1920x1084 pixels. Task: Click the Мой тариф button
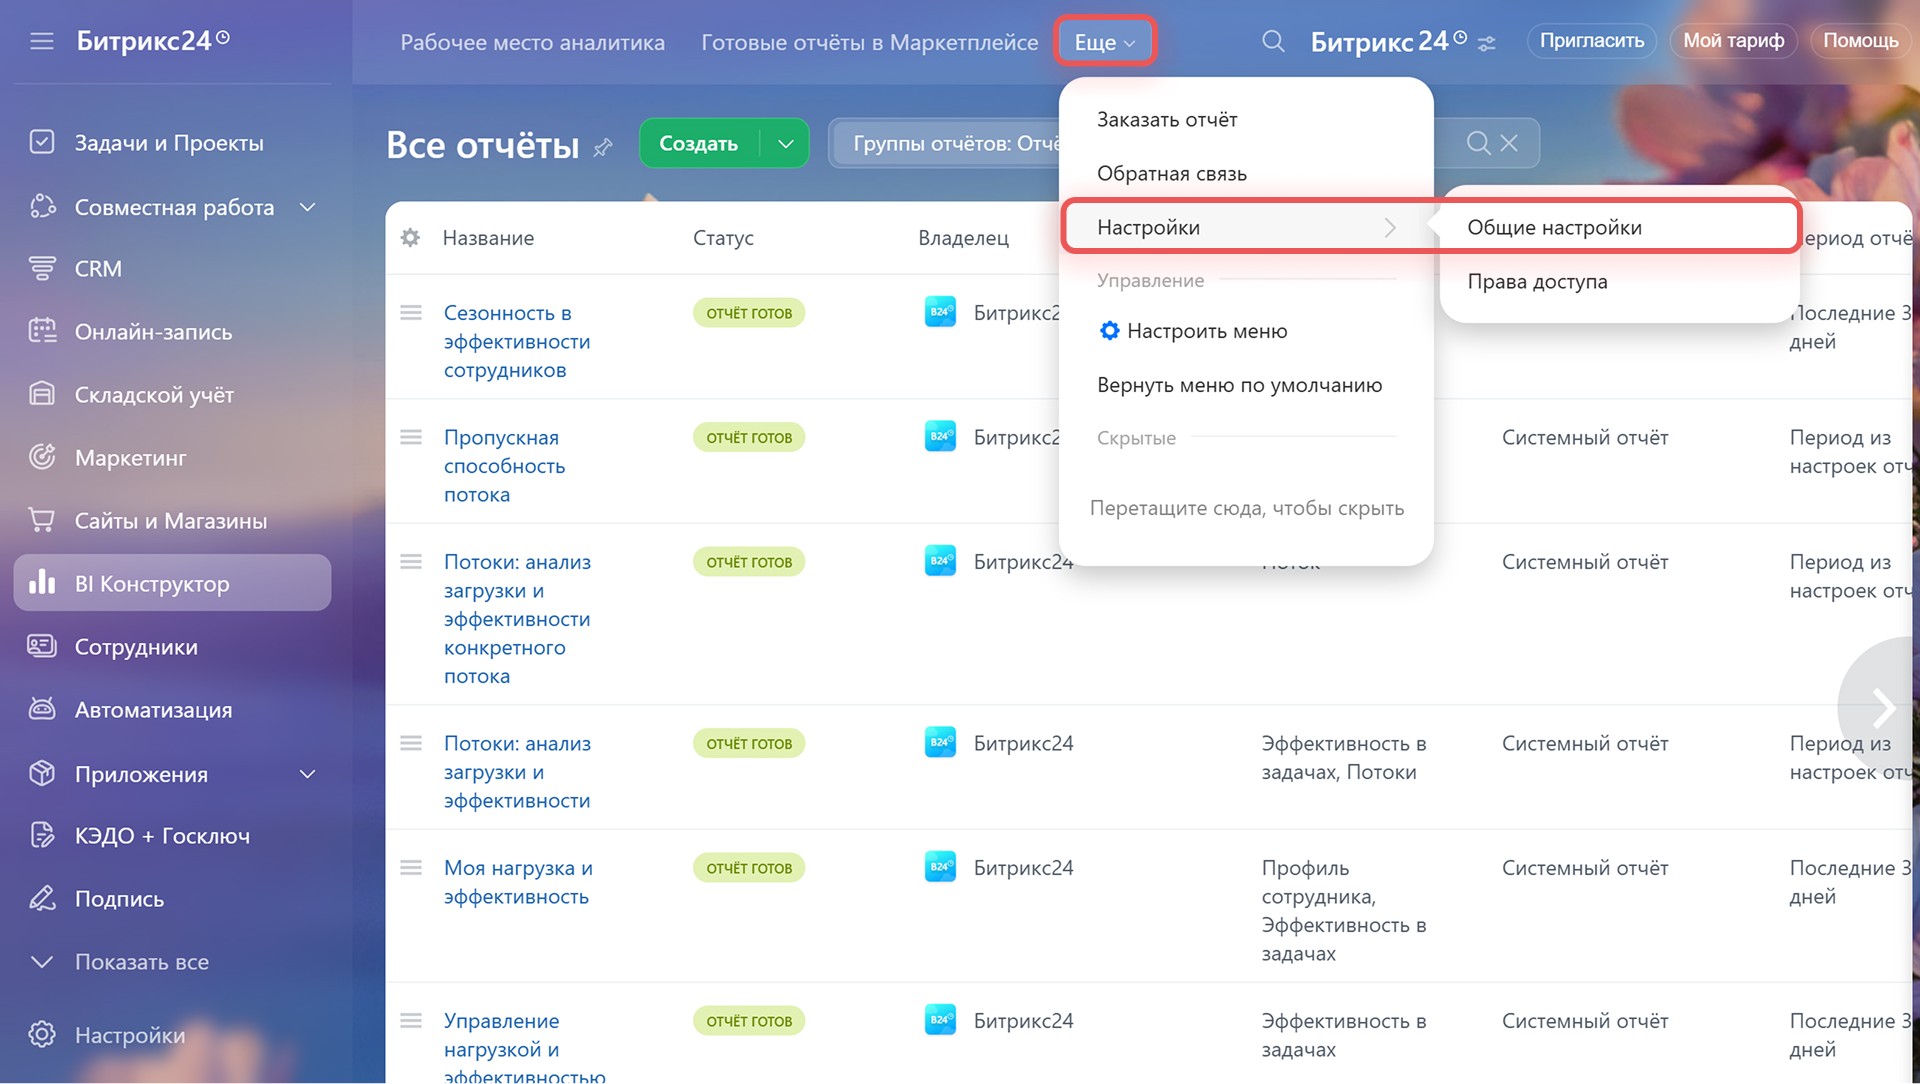coord(1733,41)
